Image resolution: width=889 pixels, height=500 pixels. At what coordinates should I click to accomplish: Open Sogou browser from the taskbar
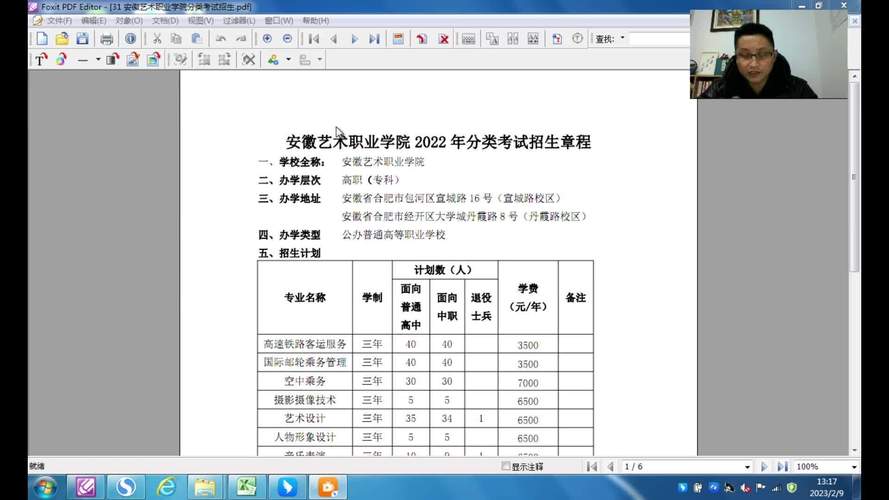click(x=126, y=487)
